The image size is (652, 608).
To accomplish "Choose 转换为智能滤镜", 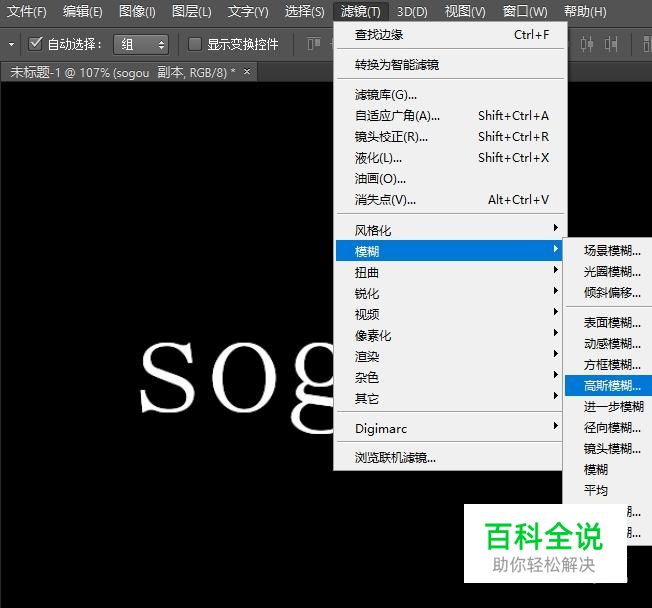I will 449,65.
